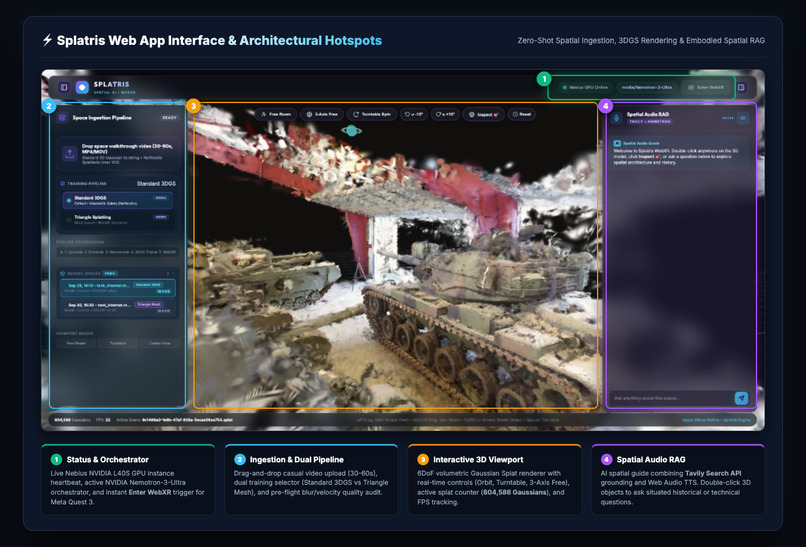Select Free Roam under Viewport Modes
The image size is (806, 547).
click(x=76, y=343)
